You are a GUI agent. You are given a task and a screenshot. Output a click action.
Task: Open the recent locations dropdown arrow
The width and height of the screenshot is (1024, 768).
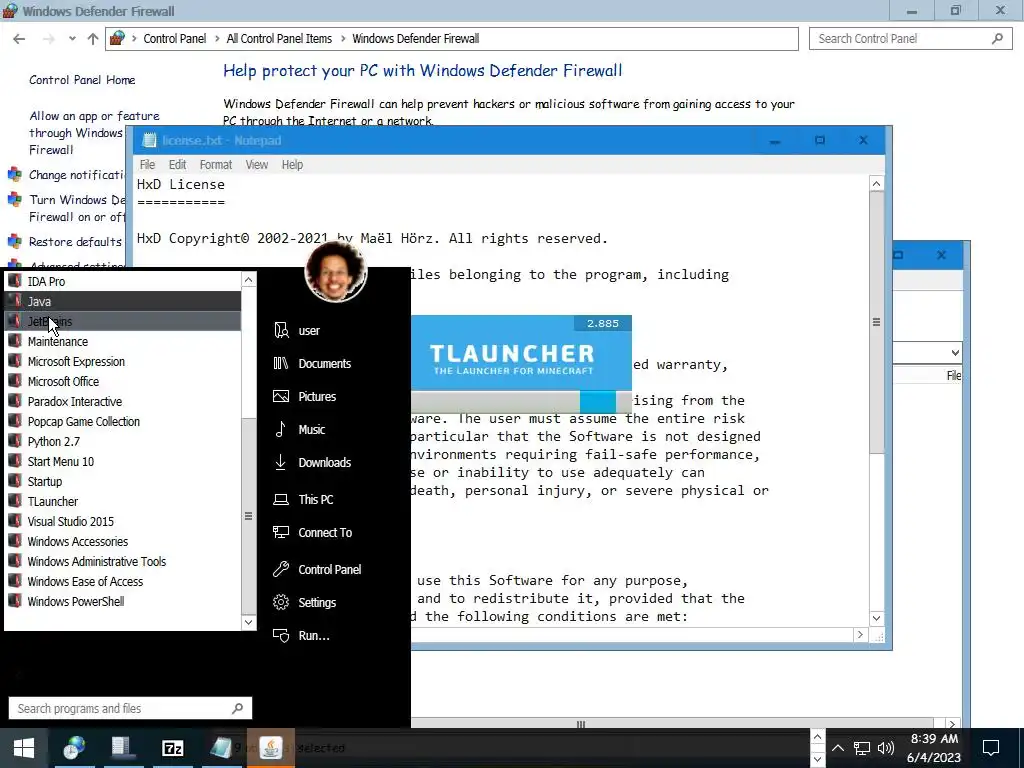(x=72, y=39)
